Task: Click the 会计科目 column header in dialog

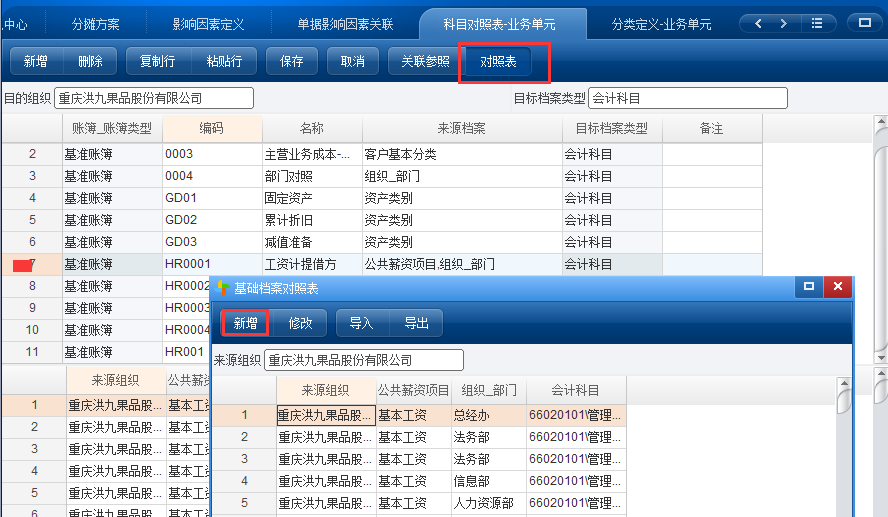Action: (x=576, y=390)
